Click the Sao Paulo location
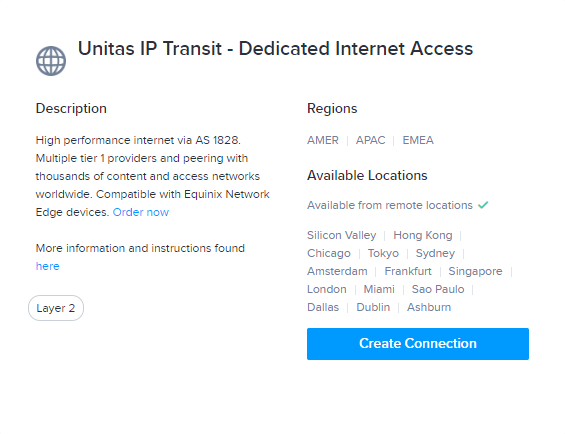 [438, 289]
